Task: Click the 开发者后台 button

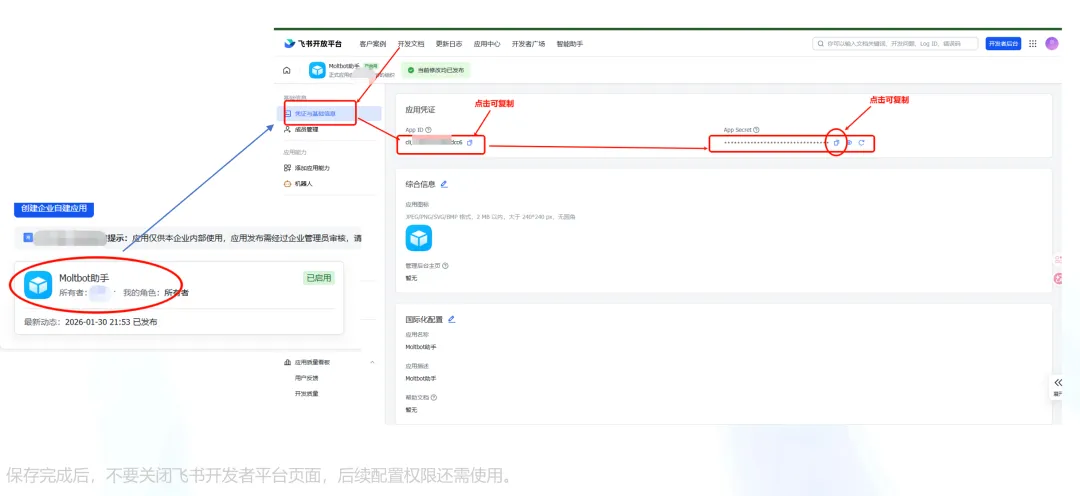Action: [1003, 43]
